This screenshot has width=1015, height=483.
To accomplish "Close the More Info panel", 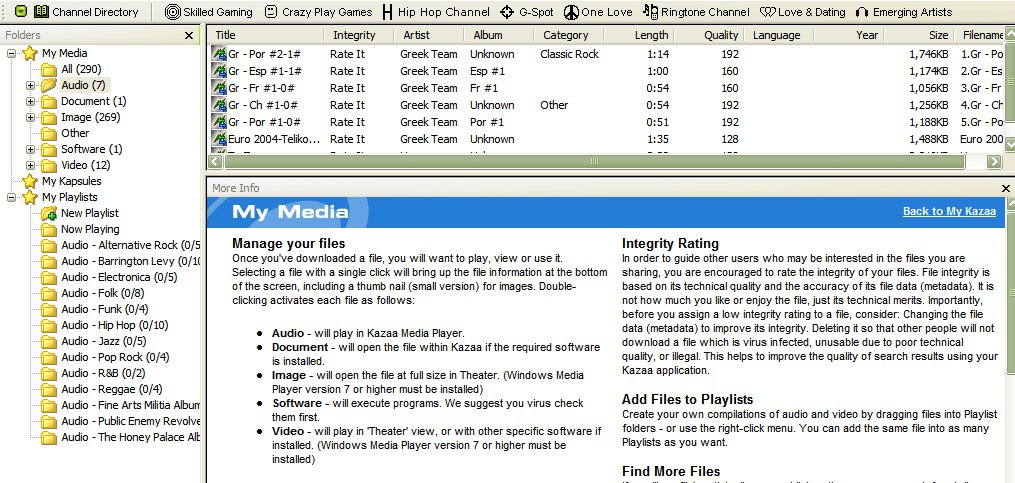I will pos(1005,188).
